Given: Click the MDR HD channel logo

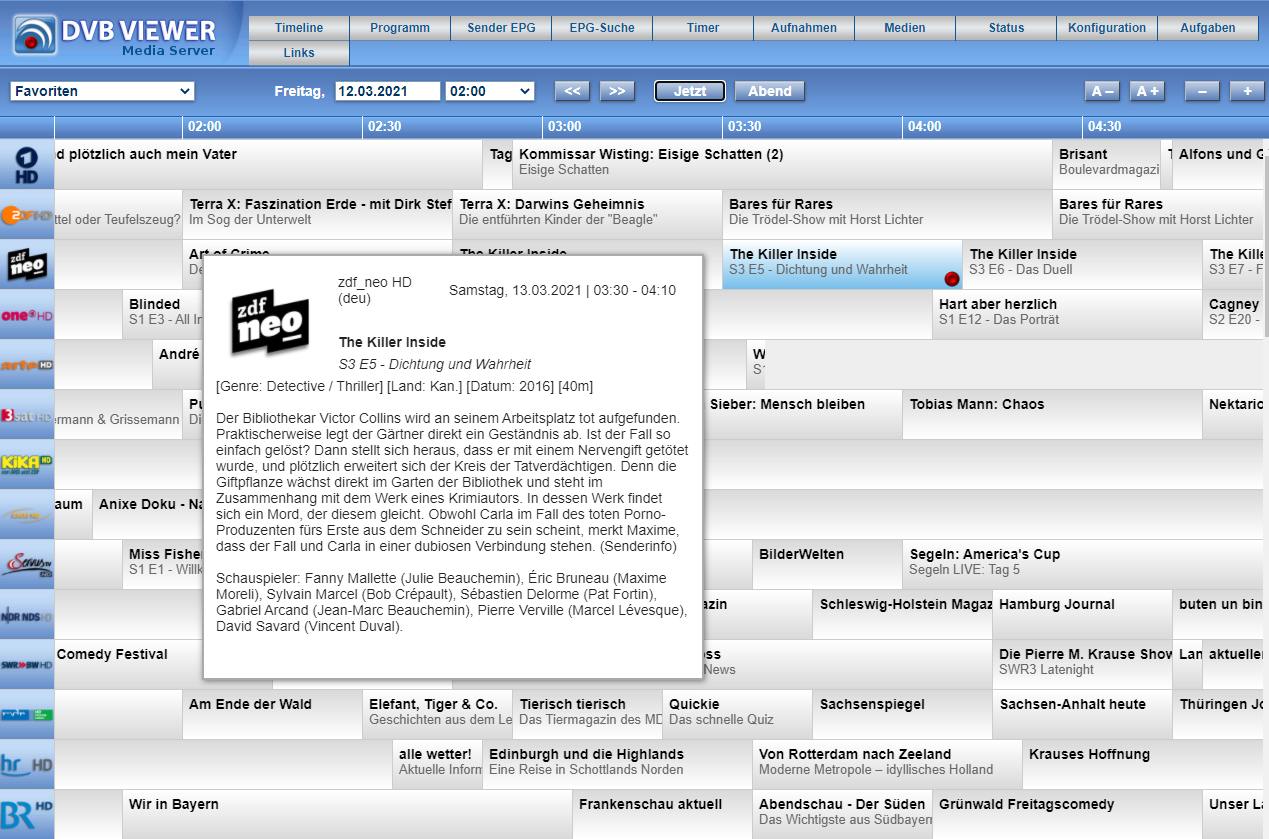Looking at the screenshot, I should [x=26, y=714].
